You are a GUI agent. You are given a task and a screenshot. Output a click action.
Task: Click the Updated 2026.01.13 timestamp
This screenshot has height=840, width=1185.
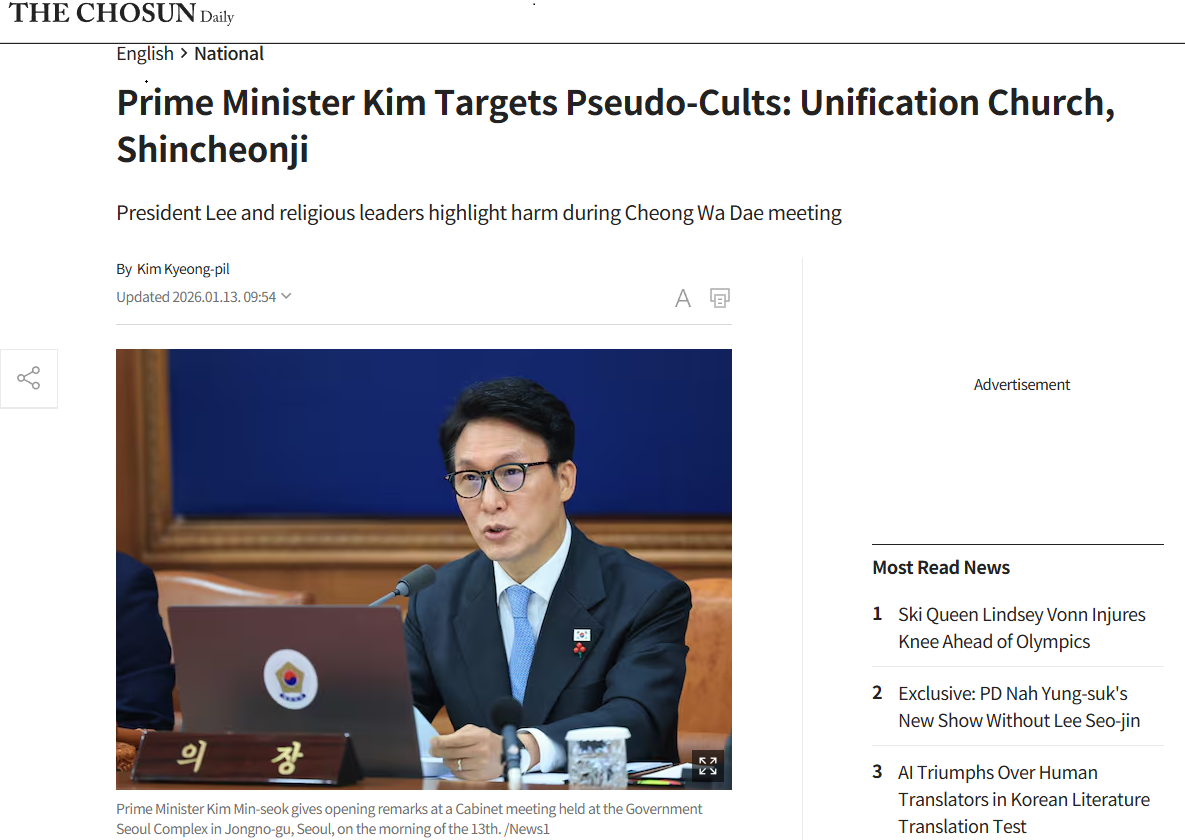[x=196, y=297]
